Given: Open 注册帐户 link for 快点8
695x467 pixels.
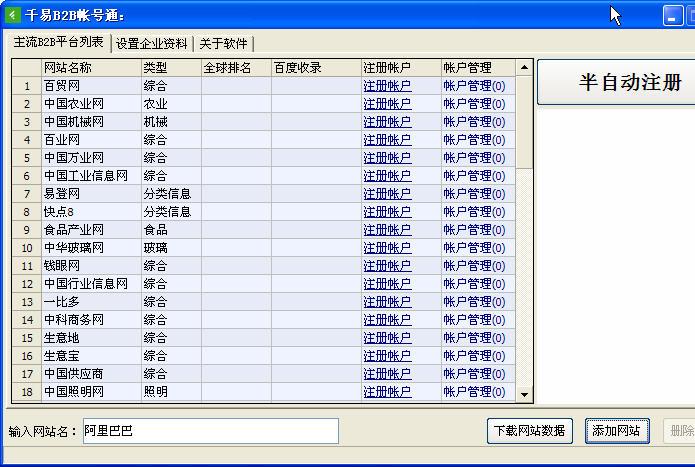Looking at the screenshot, I should click(x=387, y=212).
